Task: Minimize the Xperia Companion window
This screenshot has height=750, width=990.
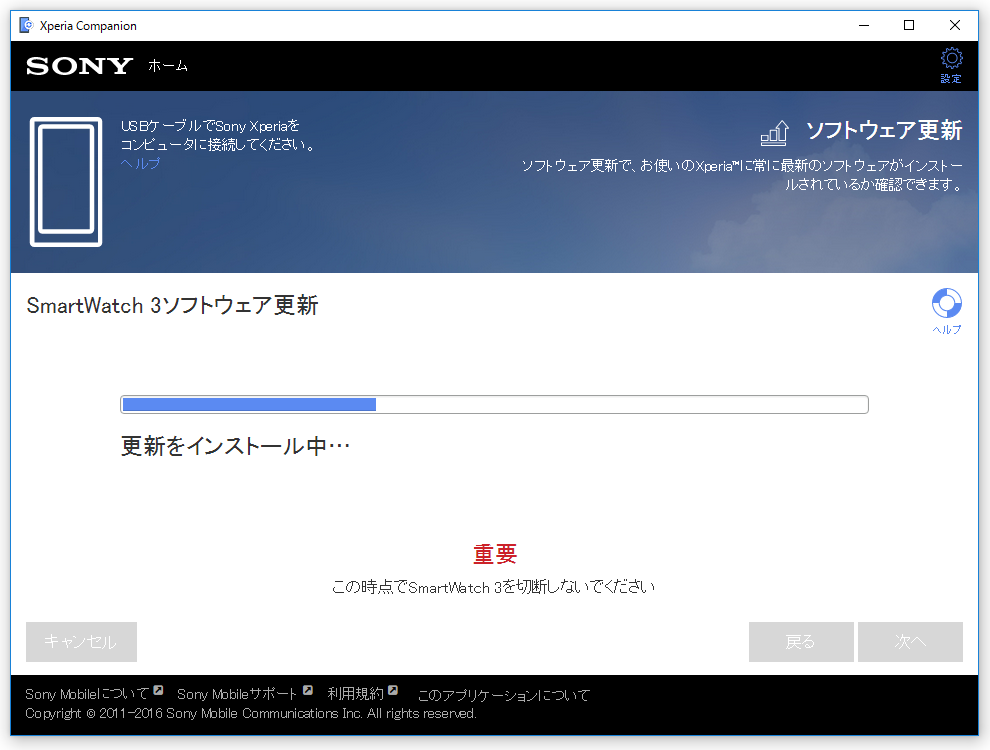Action: [x=864, y=25]
